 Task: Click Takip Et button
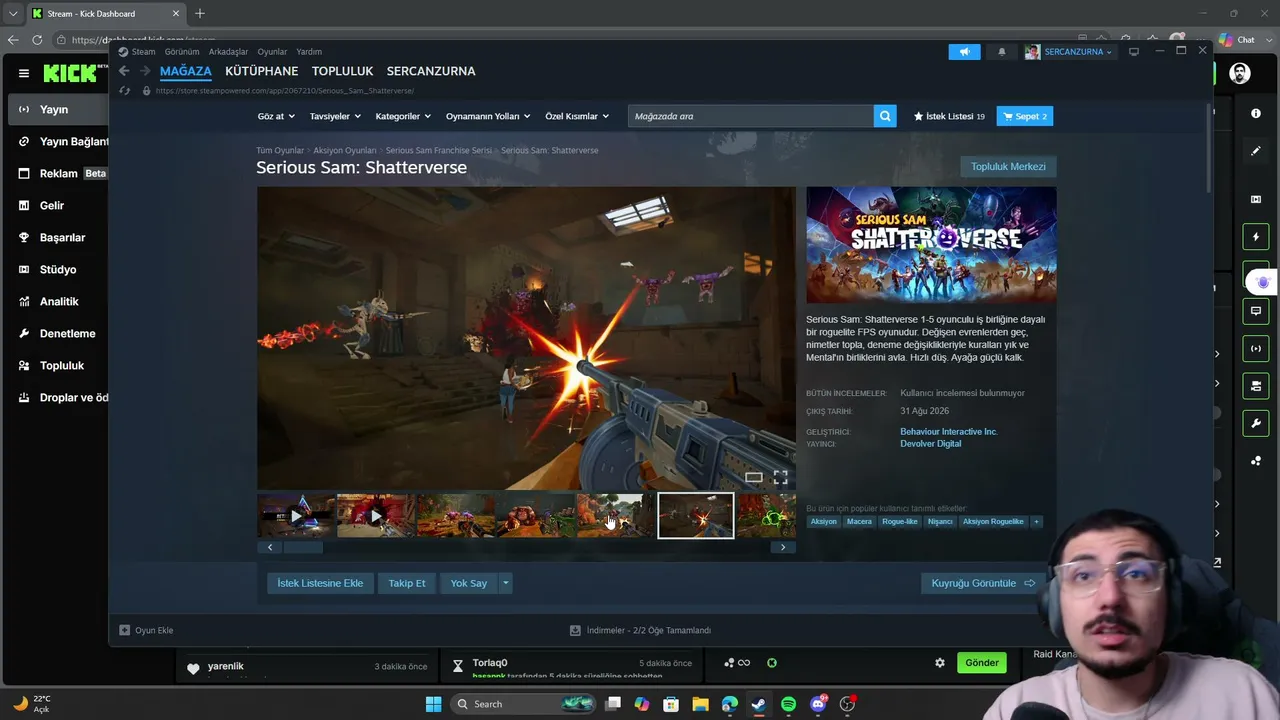coord(407,583)
